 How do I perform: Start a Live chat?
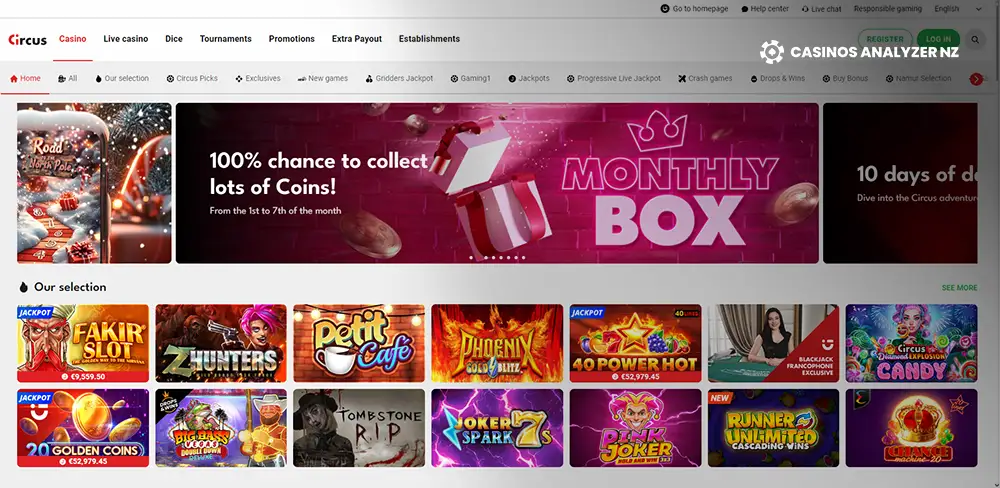(x=821, y=9)
